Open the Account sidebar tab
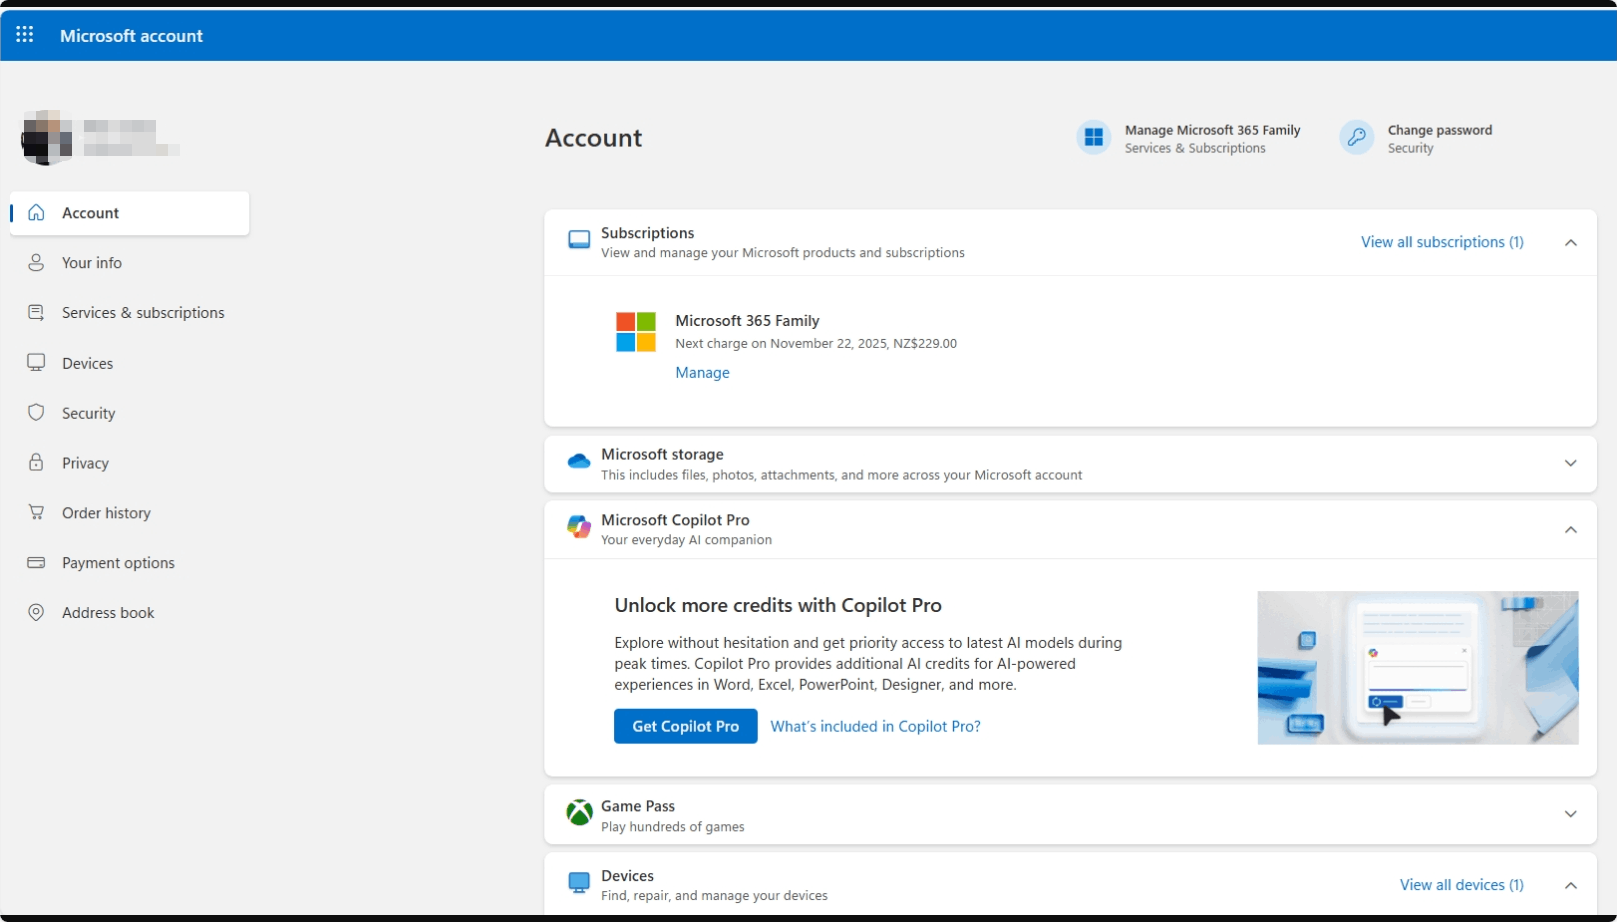Image resolution: width=1617 pixels, height=922 pixels. point(90,212)
